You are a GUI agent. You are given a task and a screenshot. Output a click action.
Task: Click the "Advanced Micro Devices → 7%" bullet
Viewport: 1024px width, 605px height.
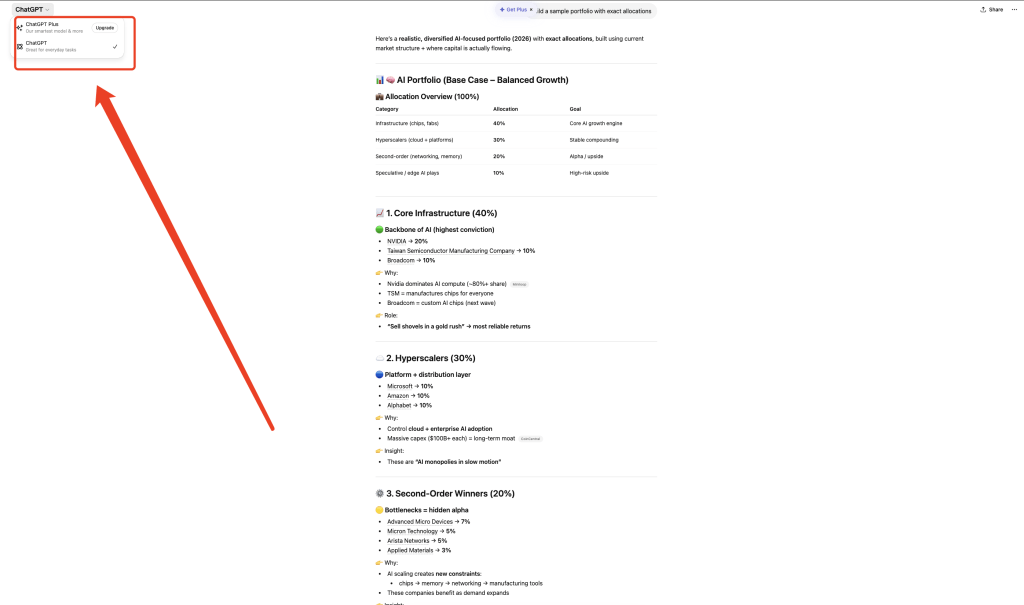pos(428,522)
